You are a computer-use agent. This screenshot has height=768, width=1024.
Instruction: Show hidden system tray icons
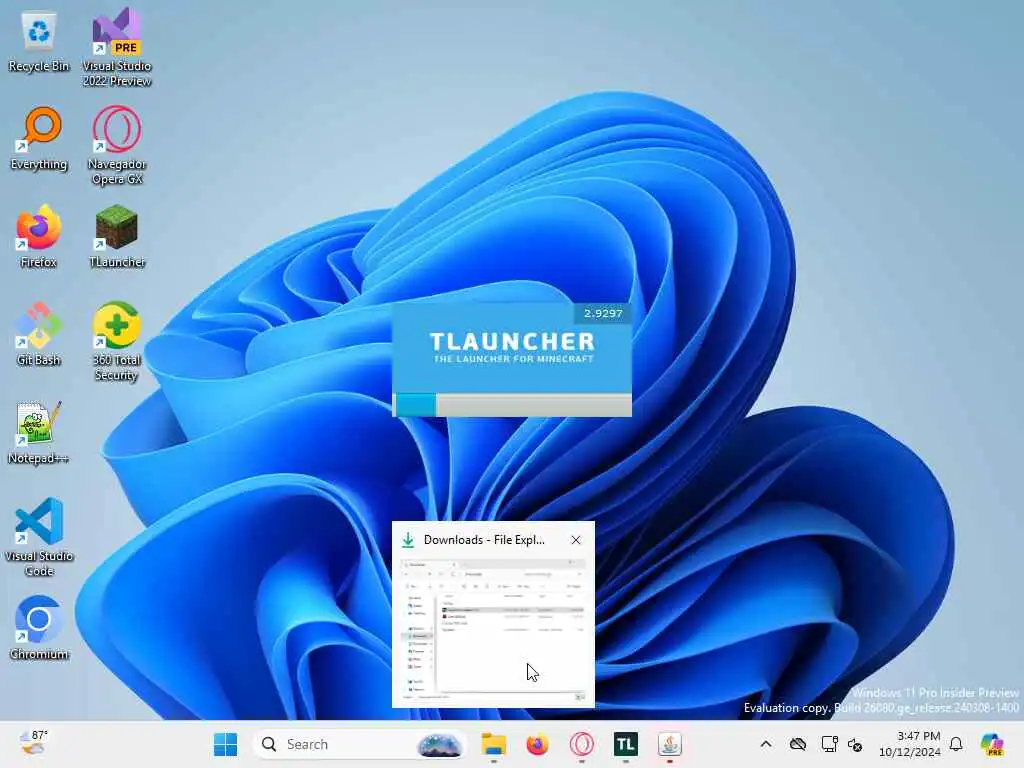766,744
